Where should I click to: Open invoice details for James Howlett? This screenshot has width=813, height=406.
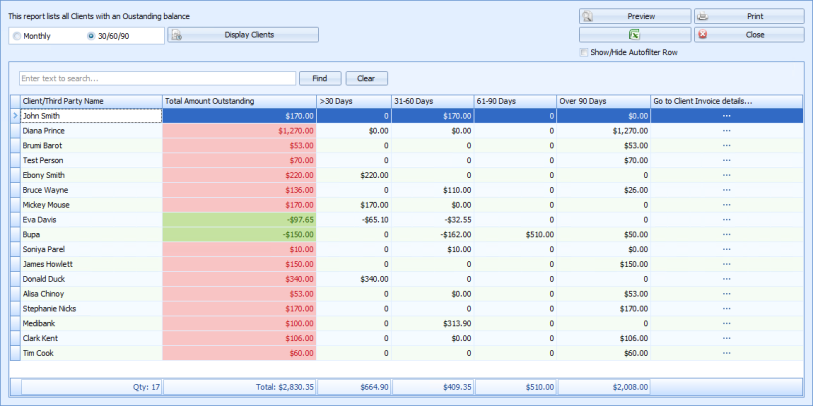pyautogui.click(x=726, y=264)
